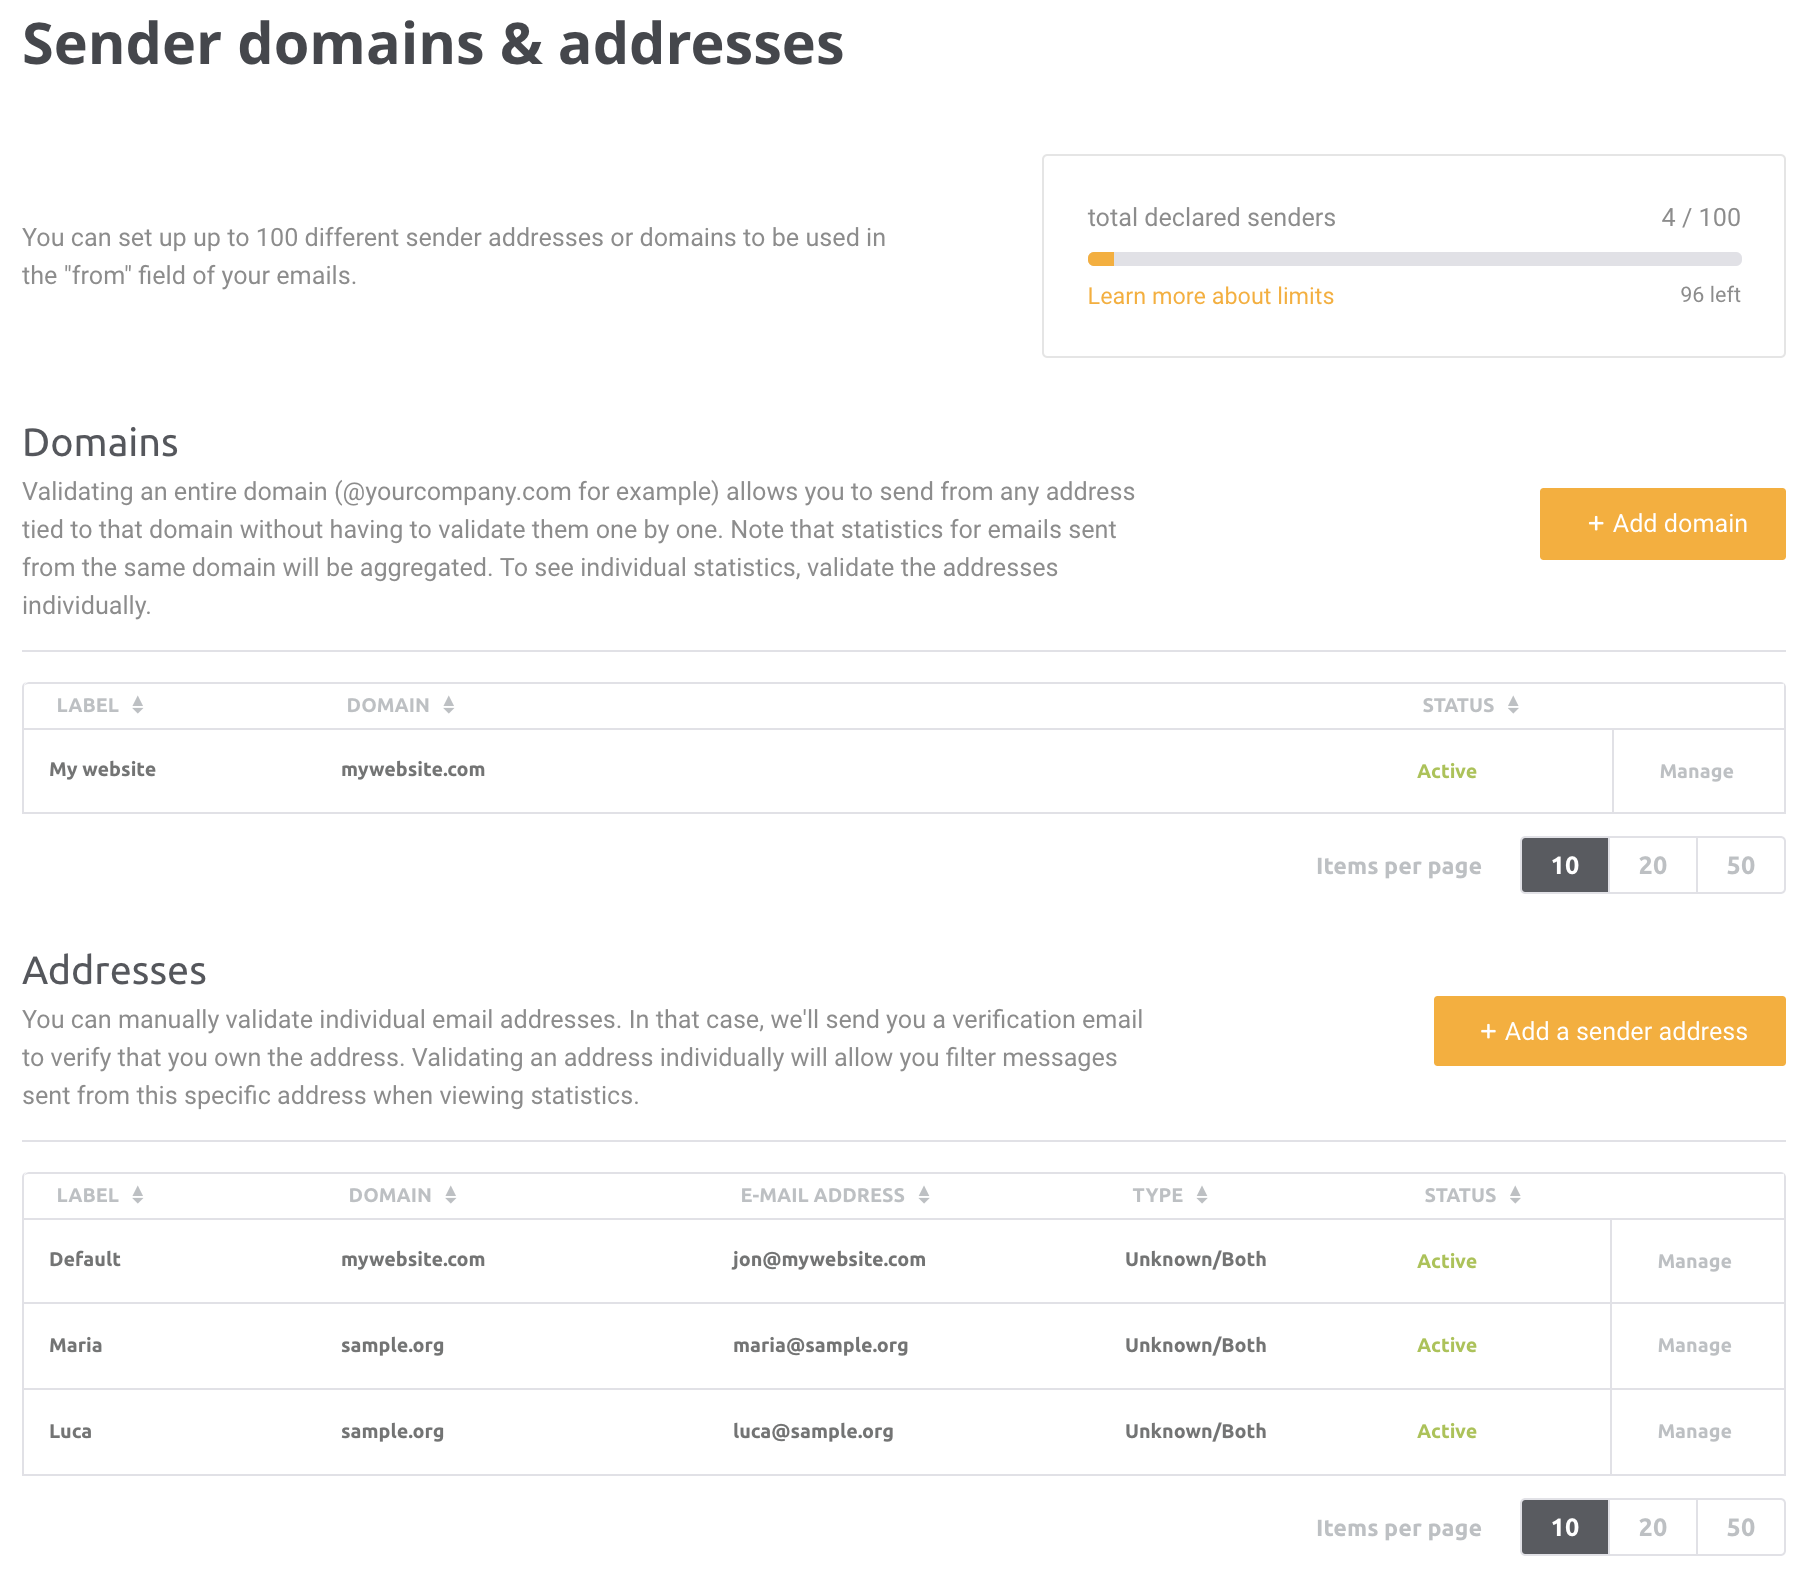Click Add a sender address button

tap(1609, 1031)
